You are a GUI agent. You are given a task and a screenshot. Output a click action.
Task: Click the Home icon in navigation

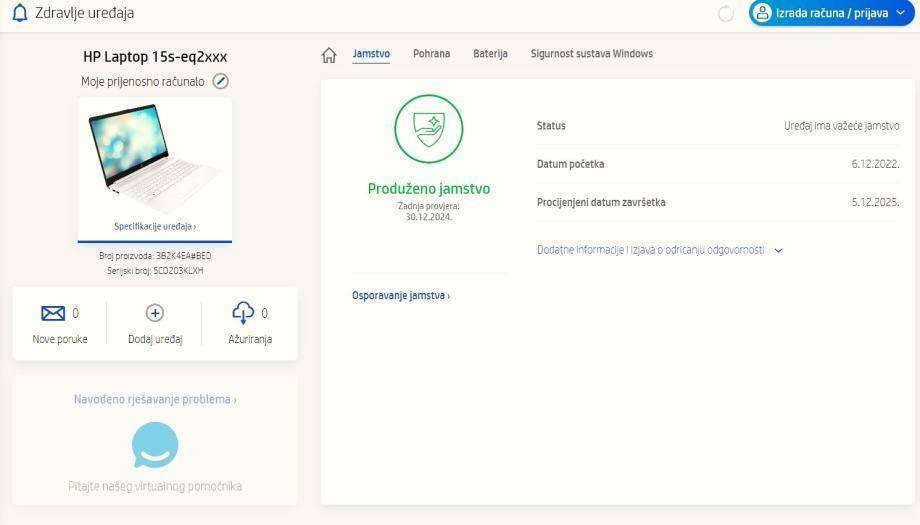point(329,55)
